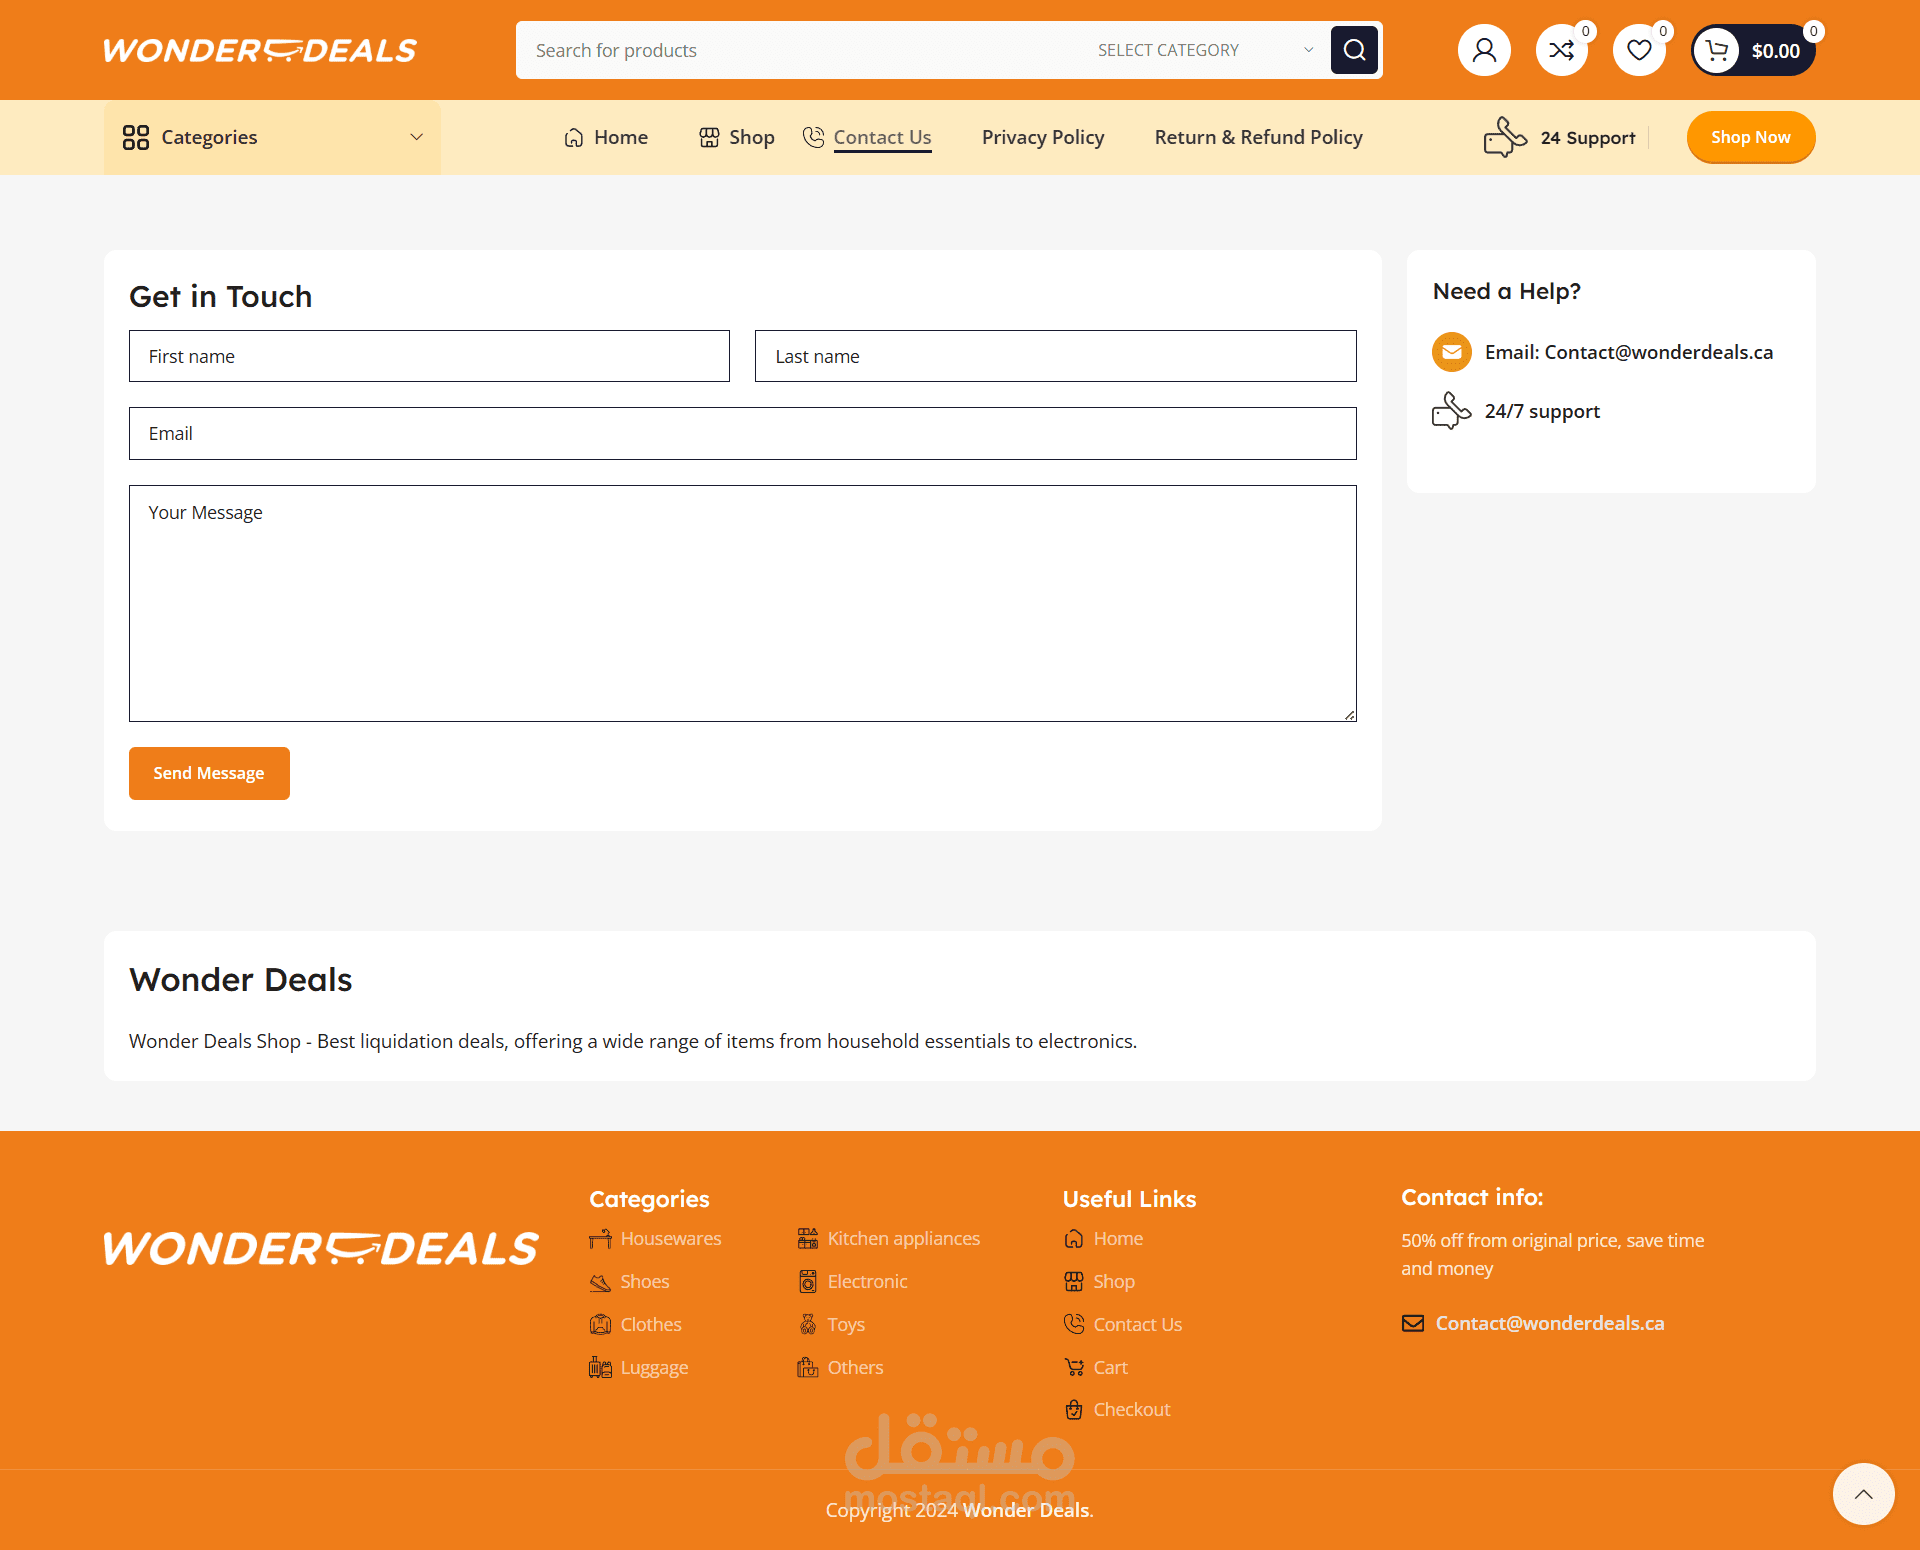The width and height of the screenshot is (1920, 1550).
Task: Open Return & Refund Policy page
Action: tap(1258, 137)
